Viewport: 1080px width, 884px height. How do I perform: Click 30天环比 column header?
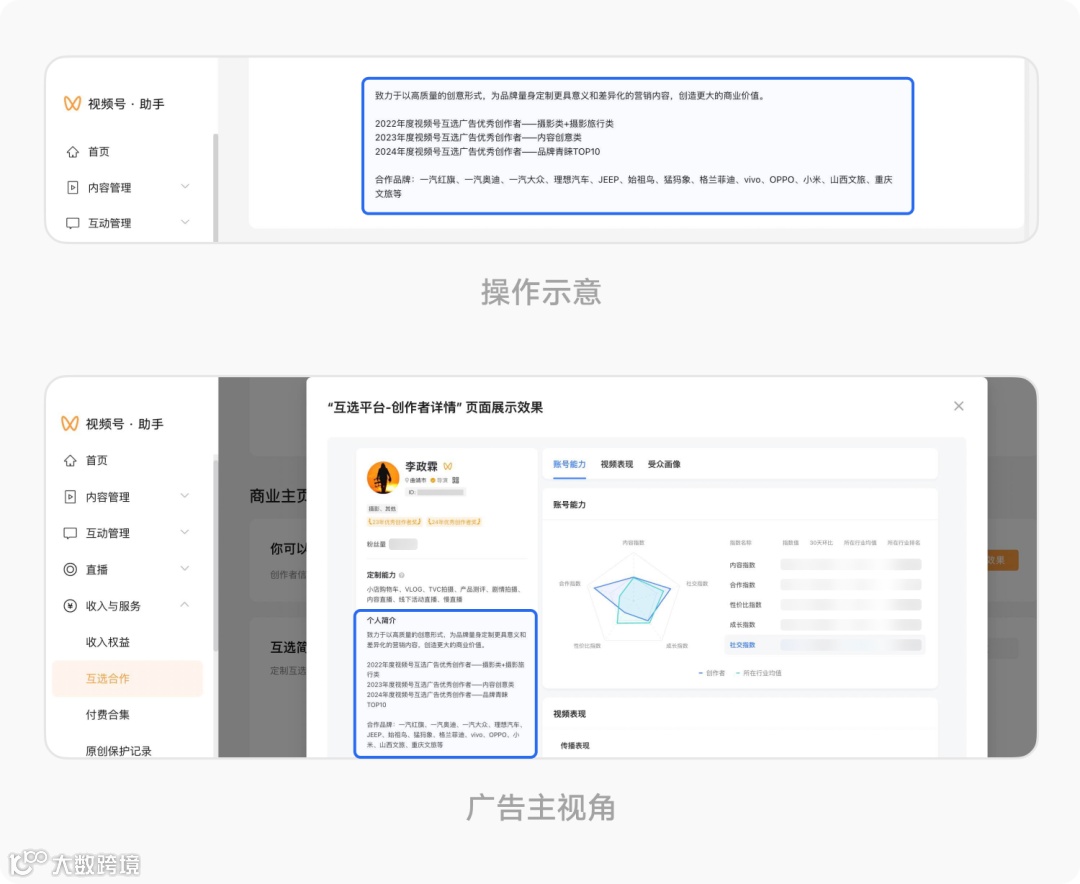821,543
